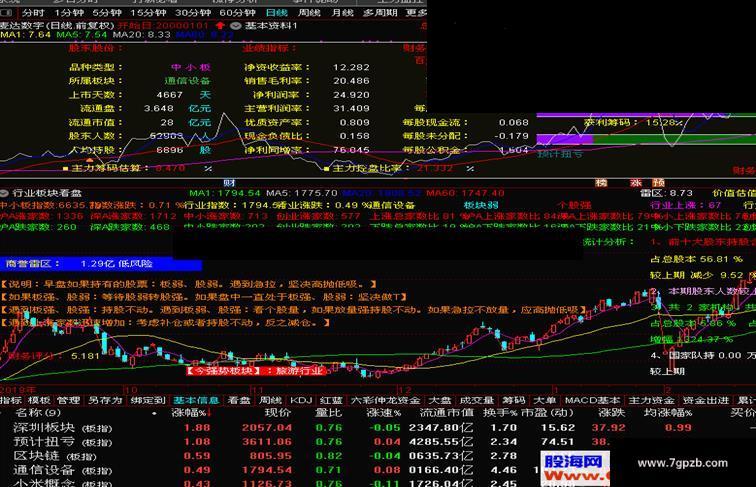Switch to the MACD基本 indicator tab
The image size is (756, 487).
click(x=593, y=400)
